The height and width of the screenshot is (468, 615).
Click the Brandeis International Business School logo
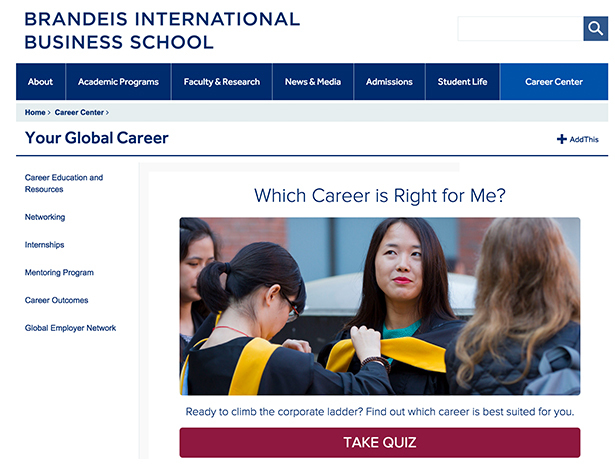tap(162, 31)
